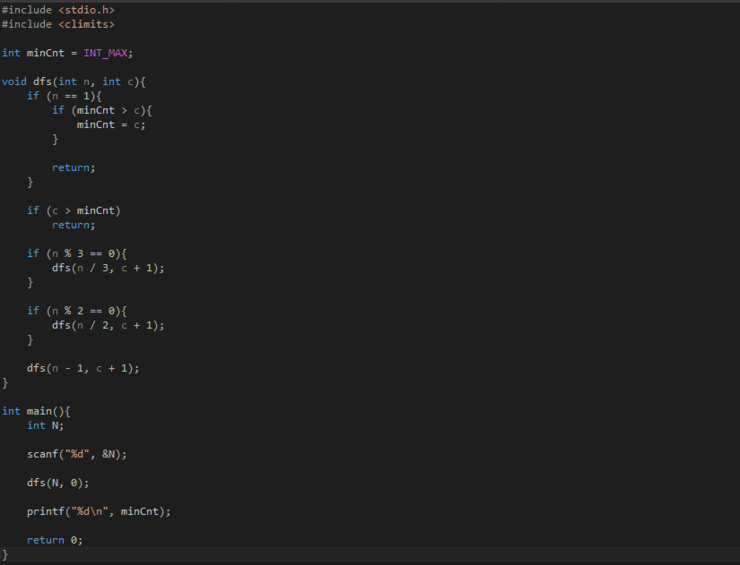Click the scanf("%d", &N); line
Screen dimensions: 740x565
[77, 454]
